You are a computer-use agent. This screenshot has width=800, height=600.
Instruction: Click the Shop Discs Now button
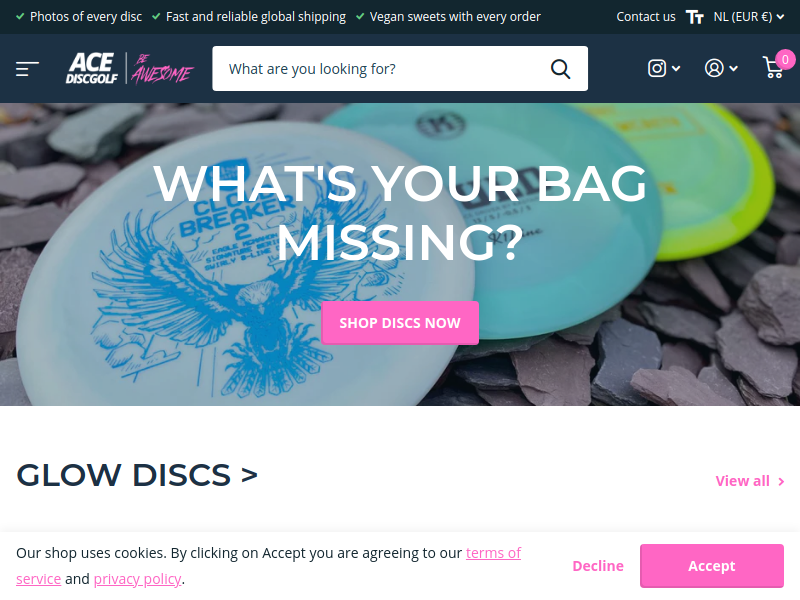[x=400, y=323]
